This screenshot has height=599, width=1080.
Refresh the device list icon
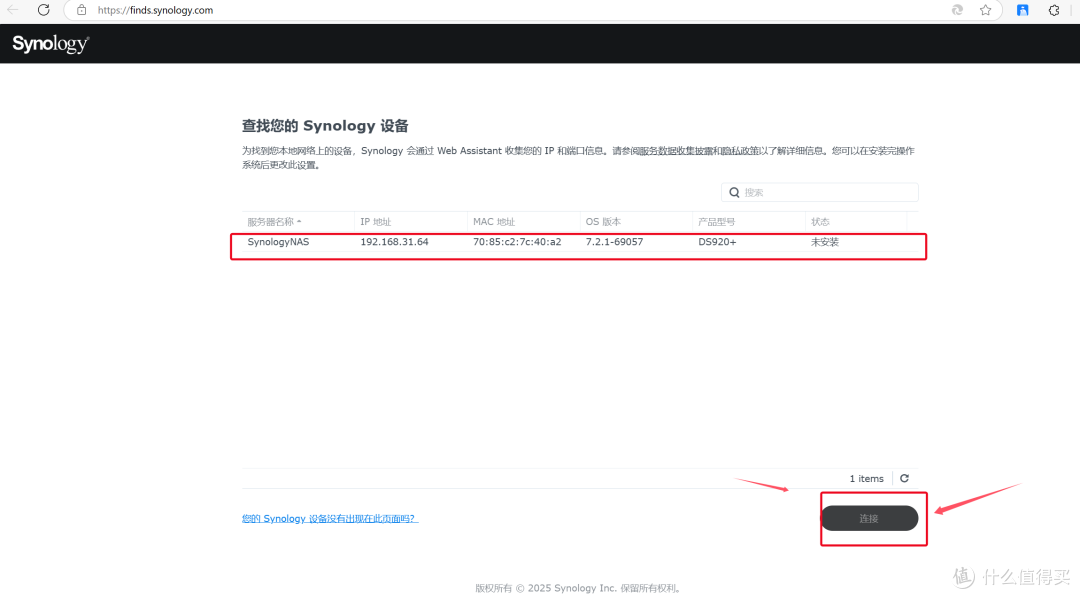[904, 479]
